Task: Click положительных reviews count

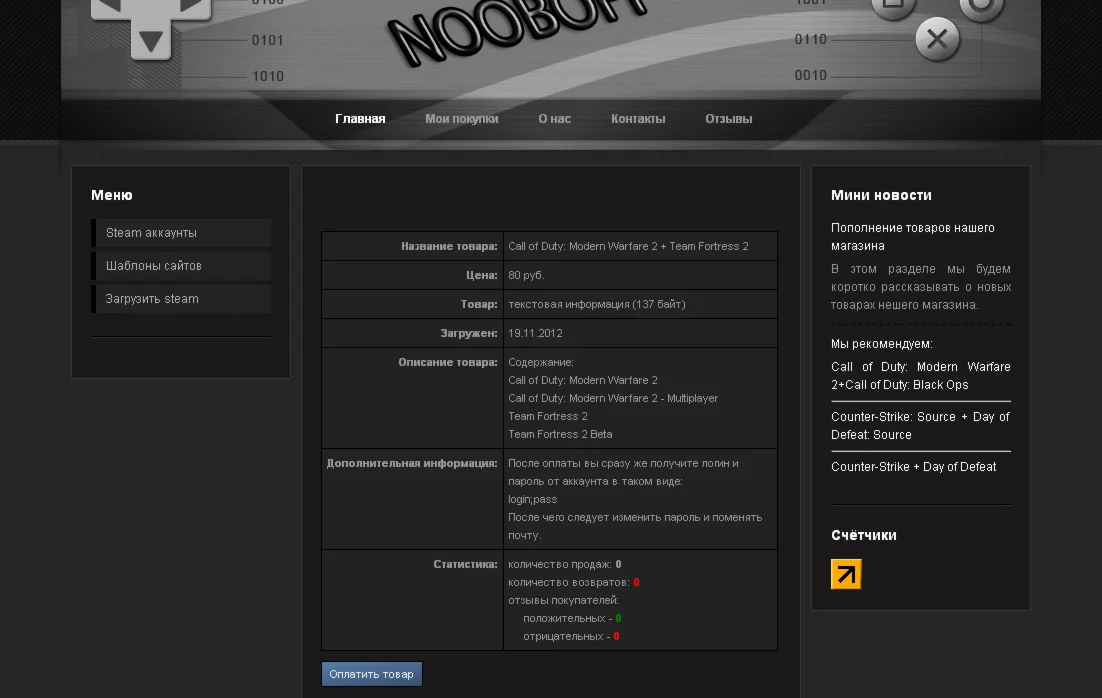Action: point(572,618)
